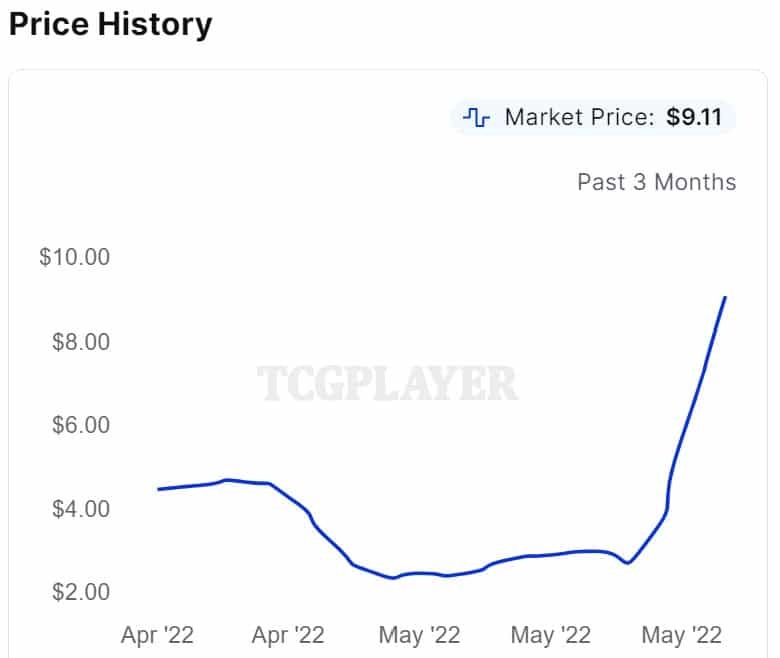This screenshot has height=658, width=780.
Task: Click the Market Price label text
Action: click(x=580, y=118)
